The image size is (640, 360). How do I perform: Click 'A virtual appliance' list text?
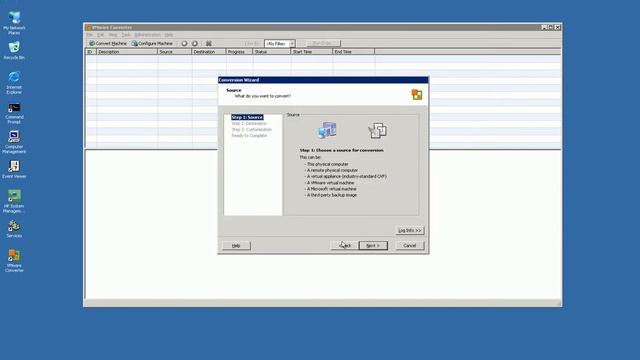tap(347, 176)
